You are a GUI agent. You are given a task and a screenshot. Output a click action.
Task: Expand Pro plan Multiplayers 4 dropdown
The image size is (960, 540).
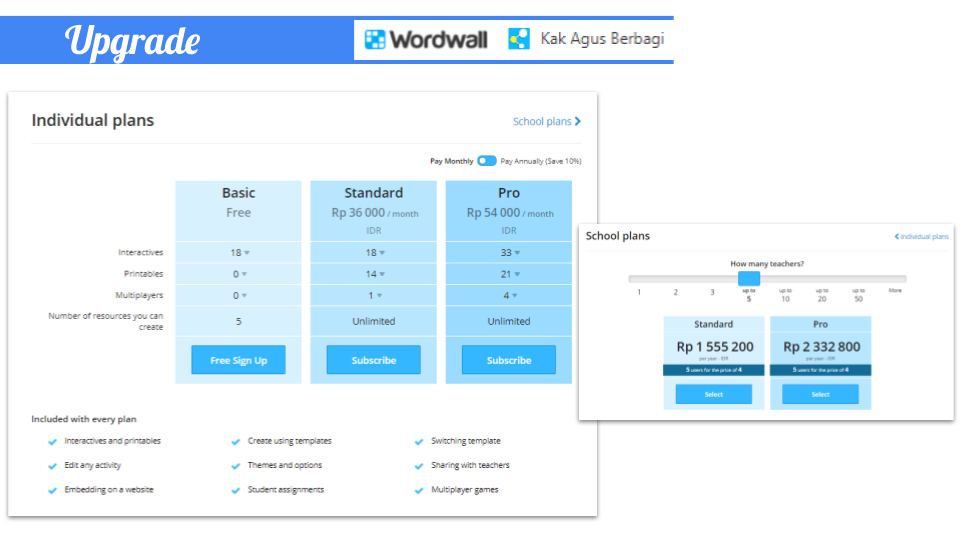(x=510, y=295)
